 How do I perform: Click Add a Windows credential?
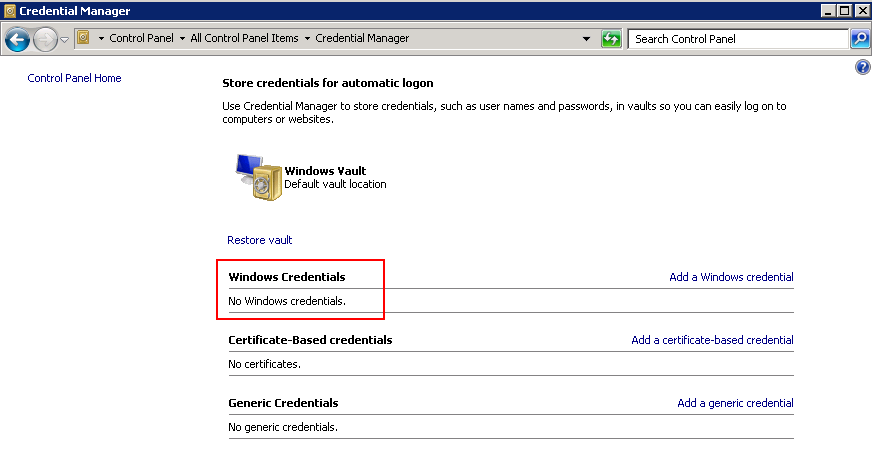tap(731, 277)
